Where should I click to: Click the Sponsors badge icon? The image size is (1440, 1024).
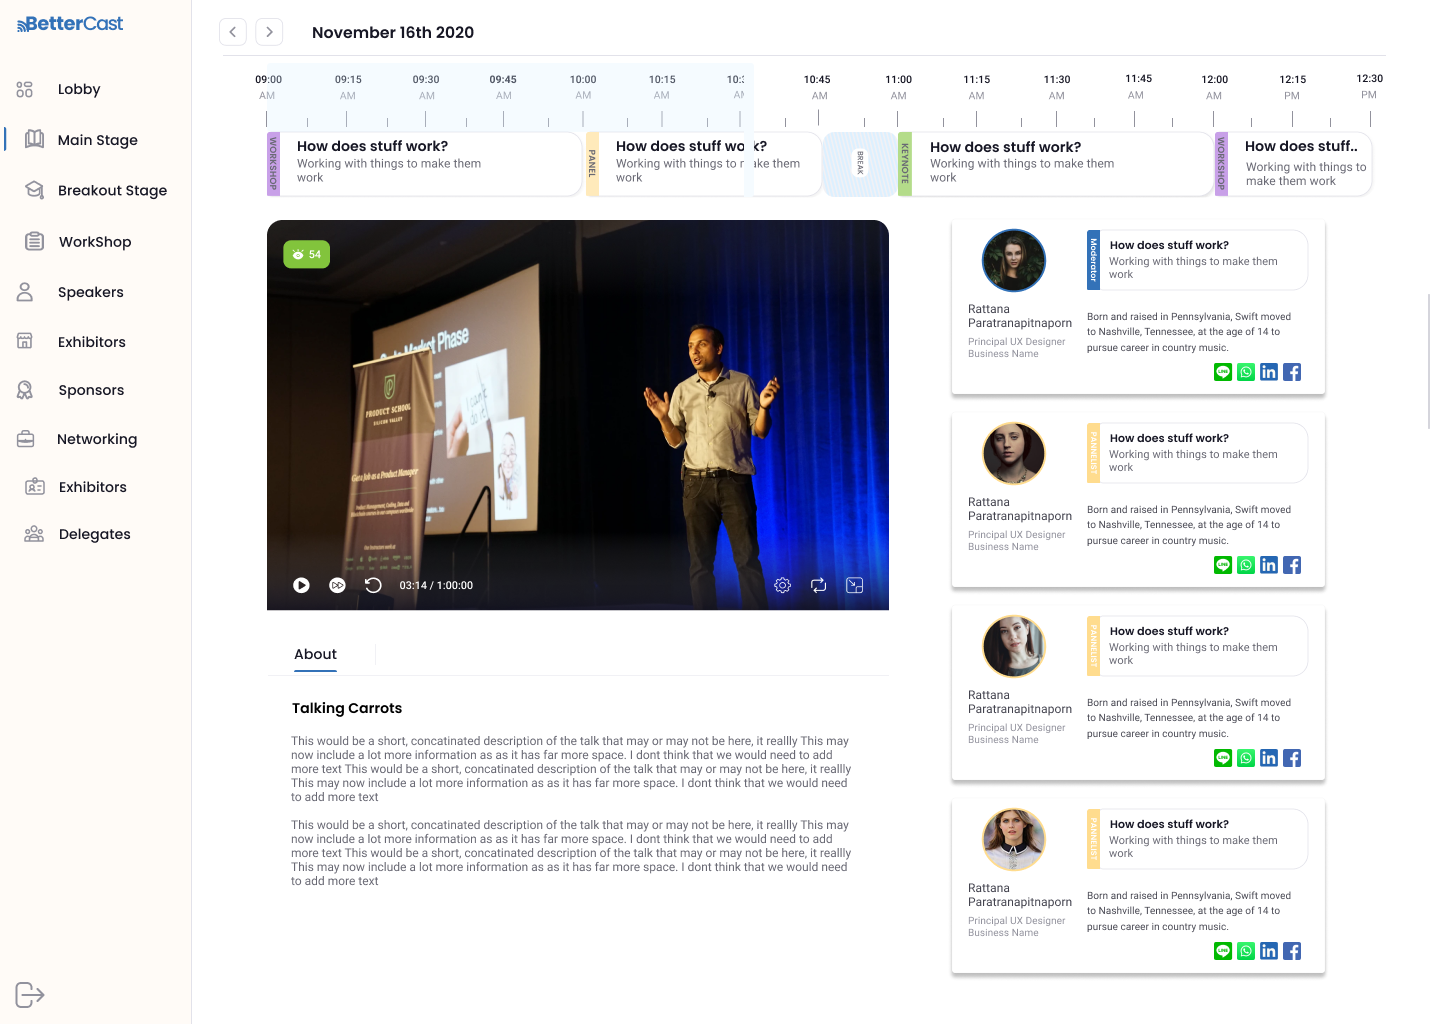coord(25,390)
